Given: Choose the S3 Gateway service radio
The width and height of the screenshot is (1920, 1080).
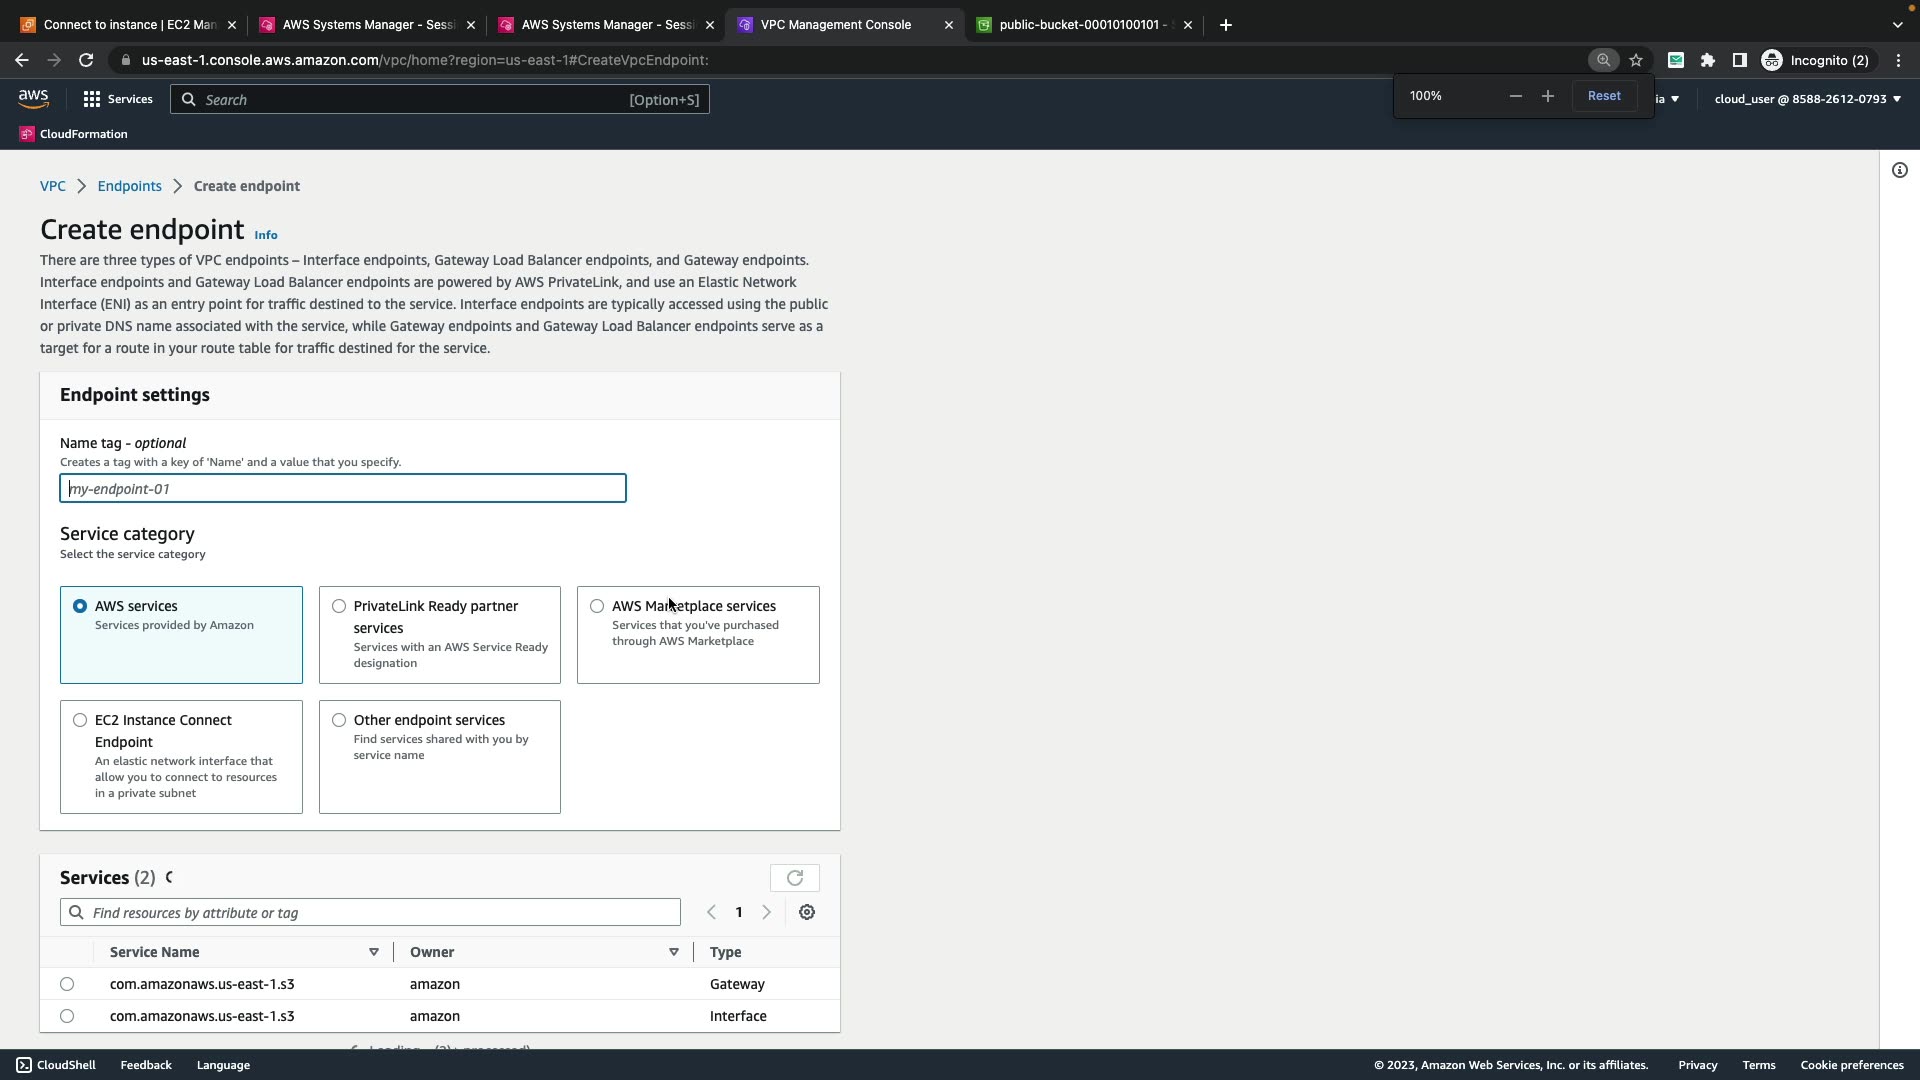Looking at the screenshot, I should click(67, 984).
